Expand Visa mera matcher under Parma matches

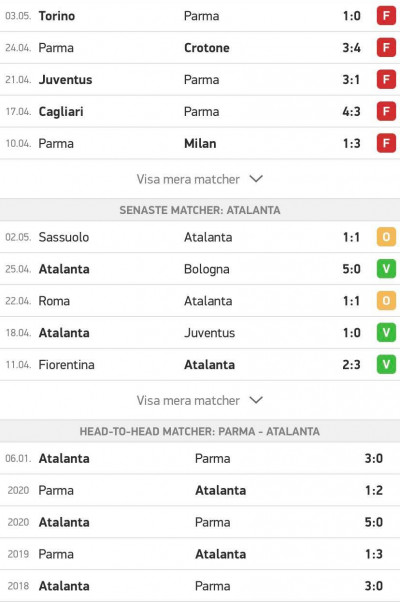pos(200,179)
